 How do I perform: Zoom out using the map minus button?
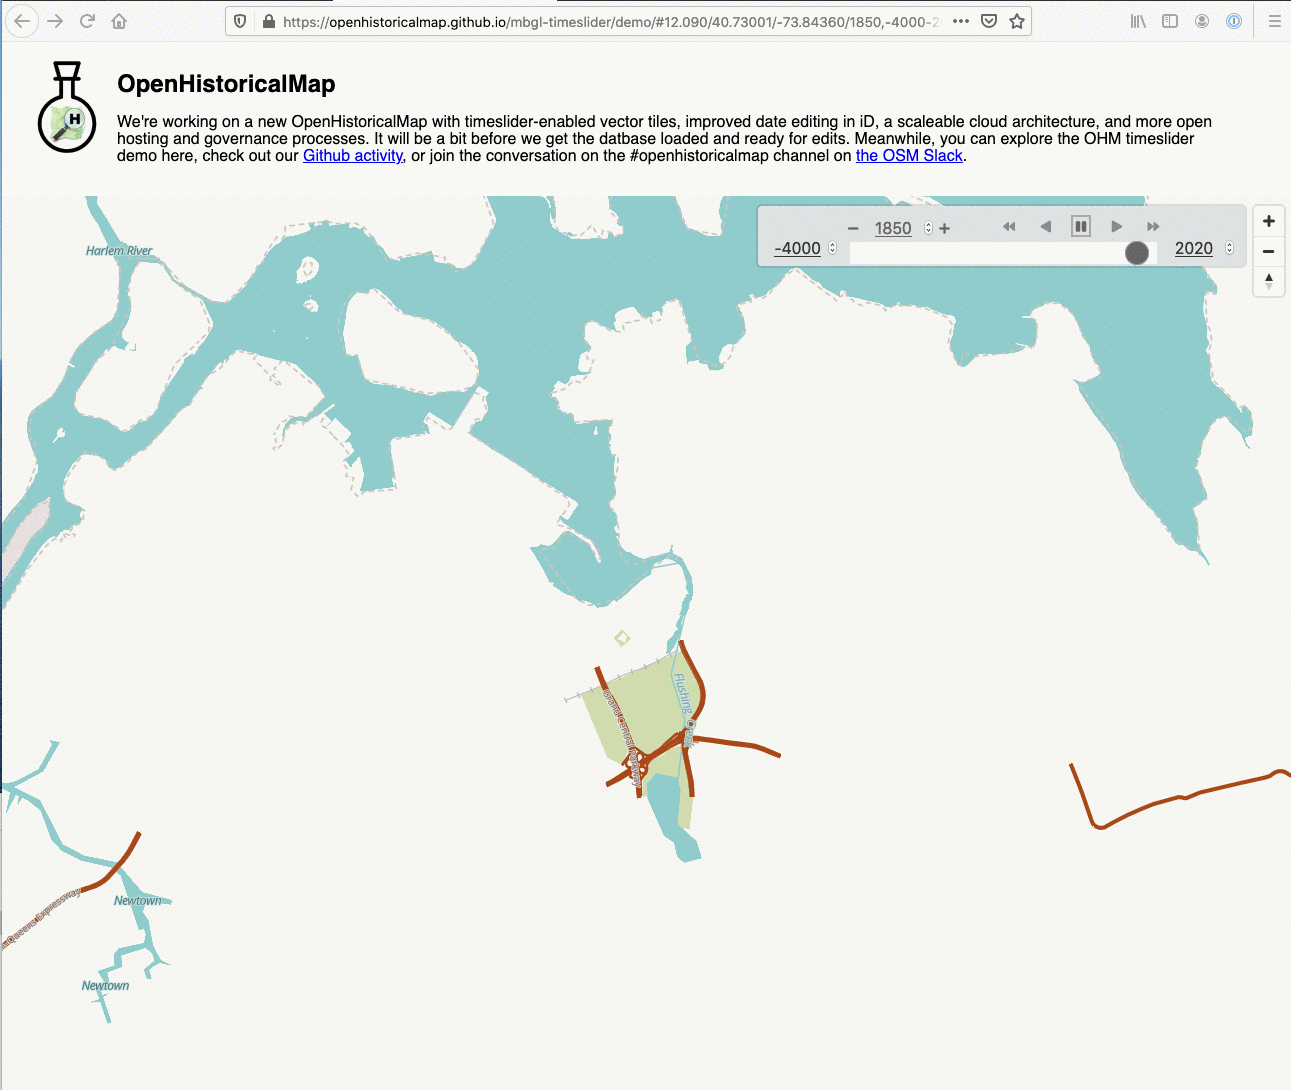[1268, 251]
